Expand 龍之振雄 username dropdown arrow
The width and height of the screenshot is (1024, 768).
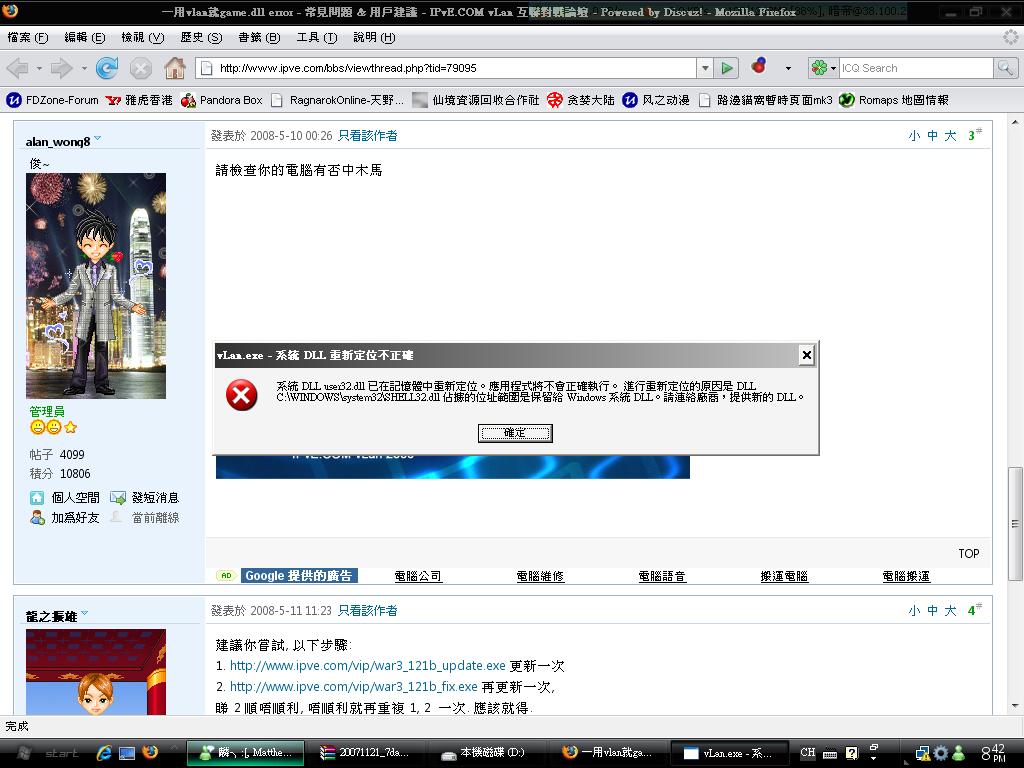(84, 613)
